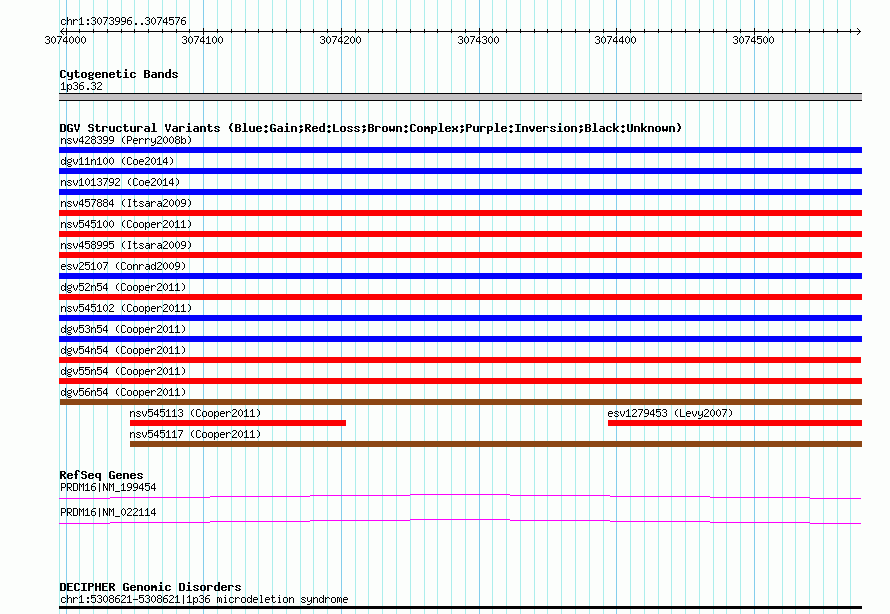890x614 pixels.
Task: Open variant label dgv11n100 (Coe2014)
Action: (117, 161)
